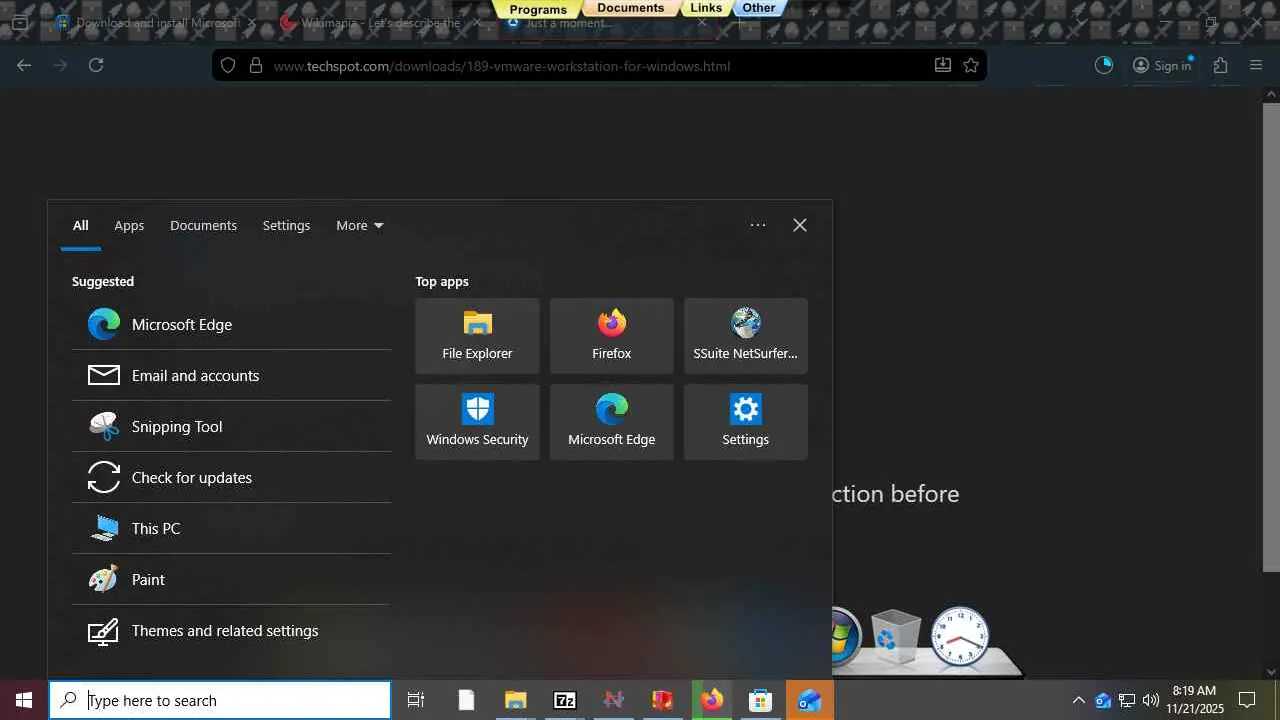
Task: Reload the current Firefox page
Action: (x=96, y=65)
